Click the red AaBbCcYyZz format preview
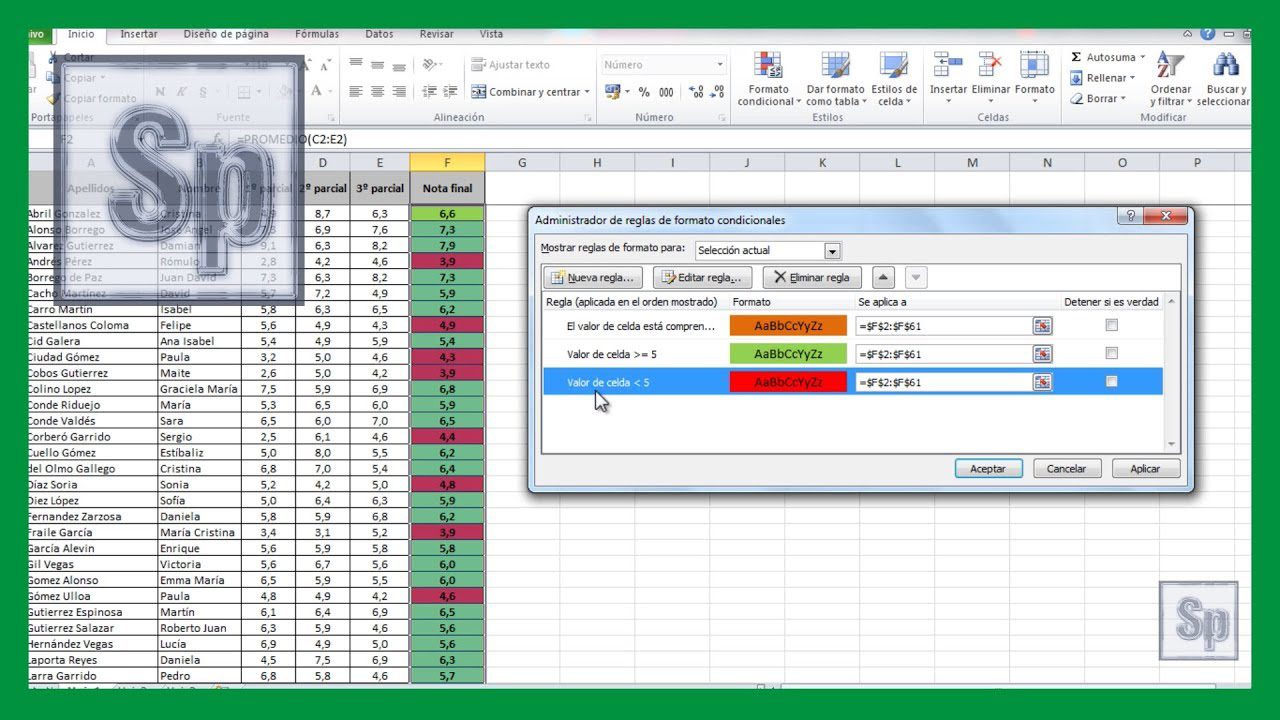The image size is (1280, 720). [787, 382]
